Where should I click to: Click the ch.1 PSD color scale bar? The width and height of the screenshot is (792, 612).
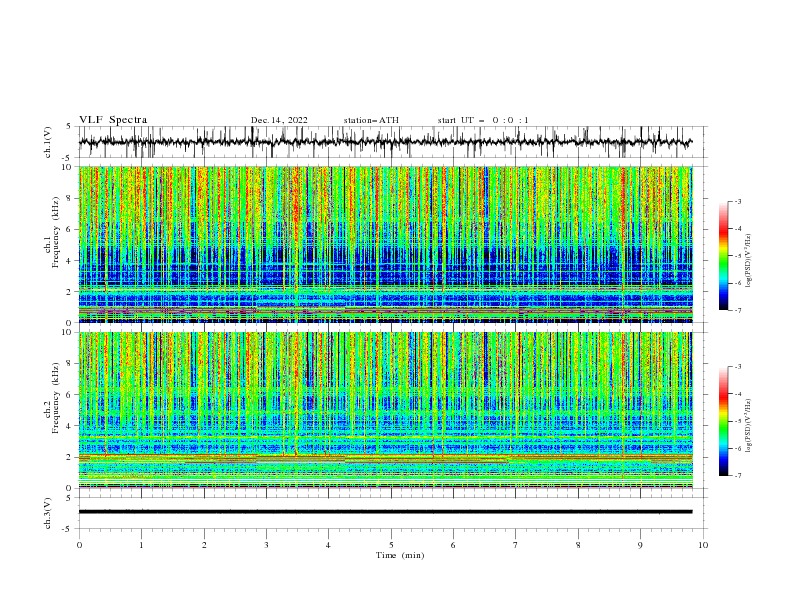pos(723,256)
